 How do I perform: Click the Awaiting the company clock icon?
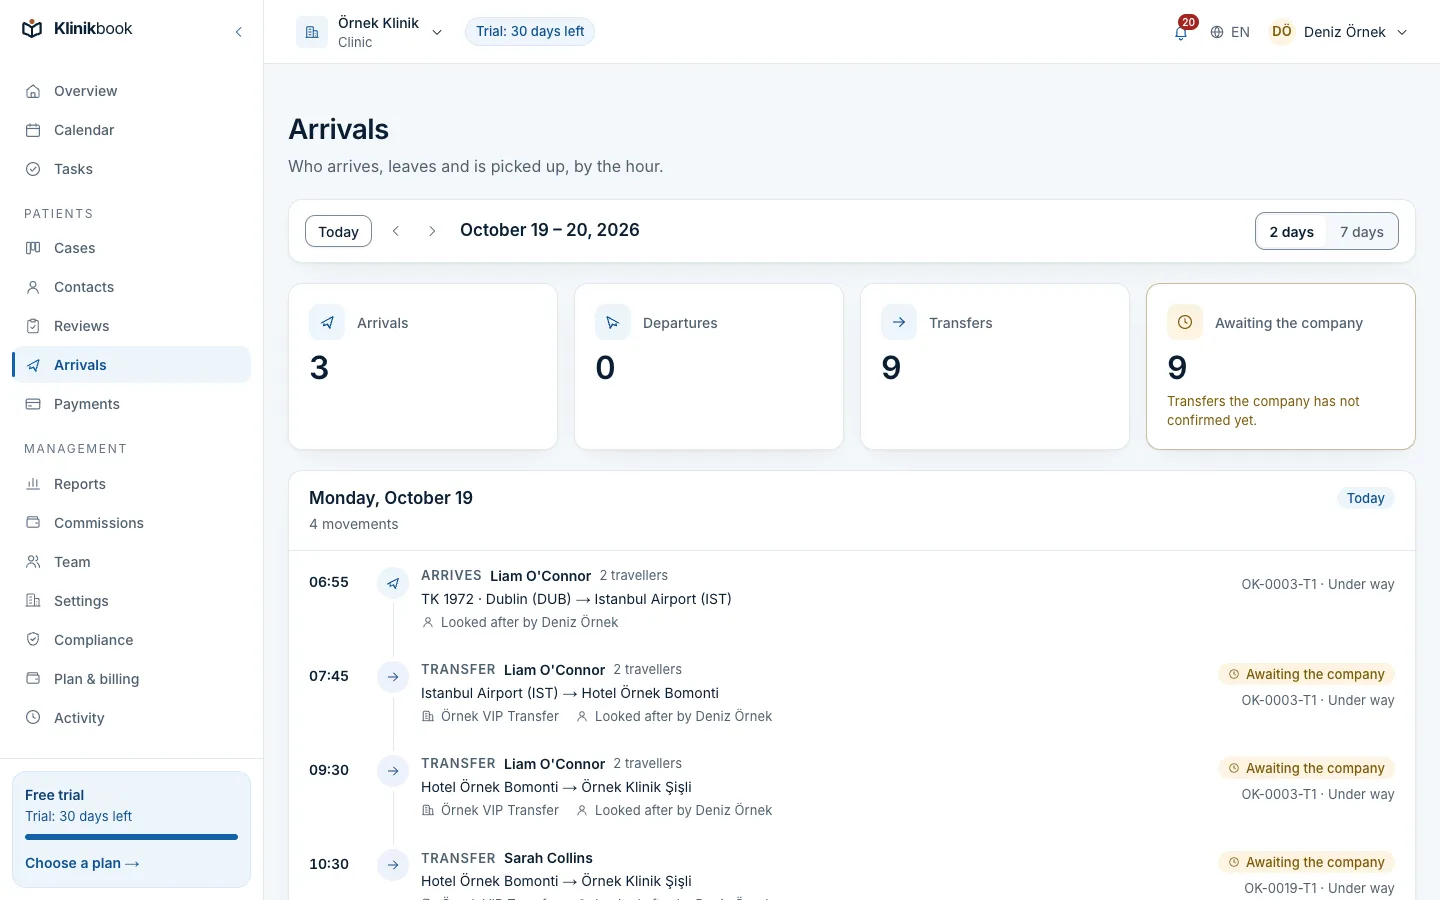1185,322
